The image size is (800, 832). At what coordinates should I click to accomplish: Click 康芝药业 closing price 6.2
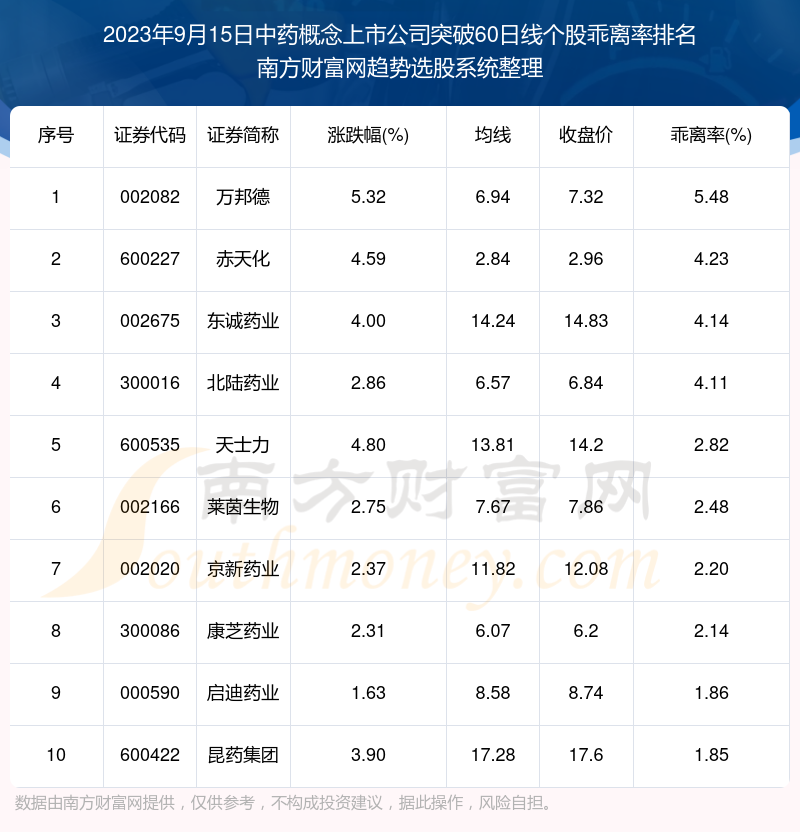pyautogui.click(x=586, y=631)
